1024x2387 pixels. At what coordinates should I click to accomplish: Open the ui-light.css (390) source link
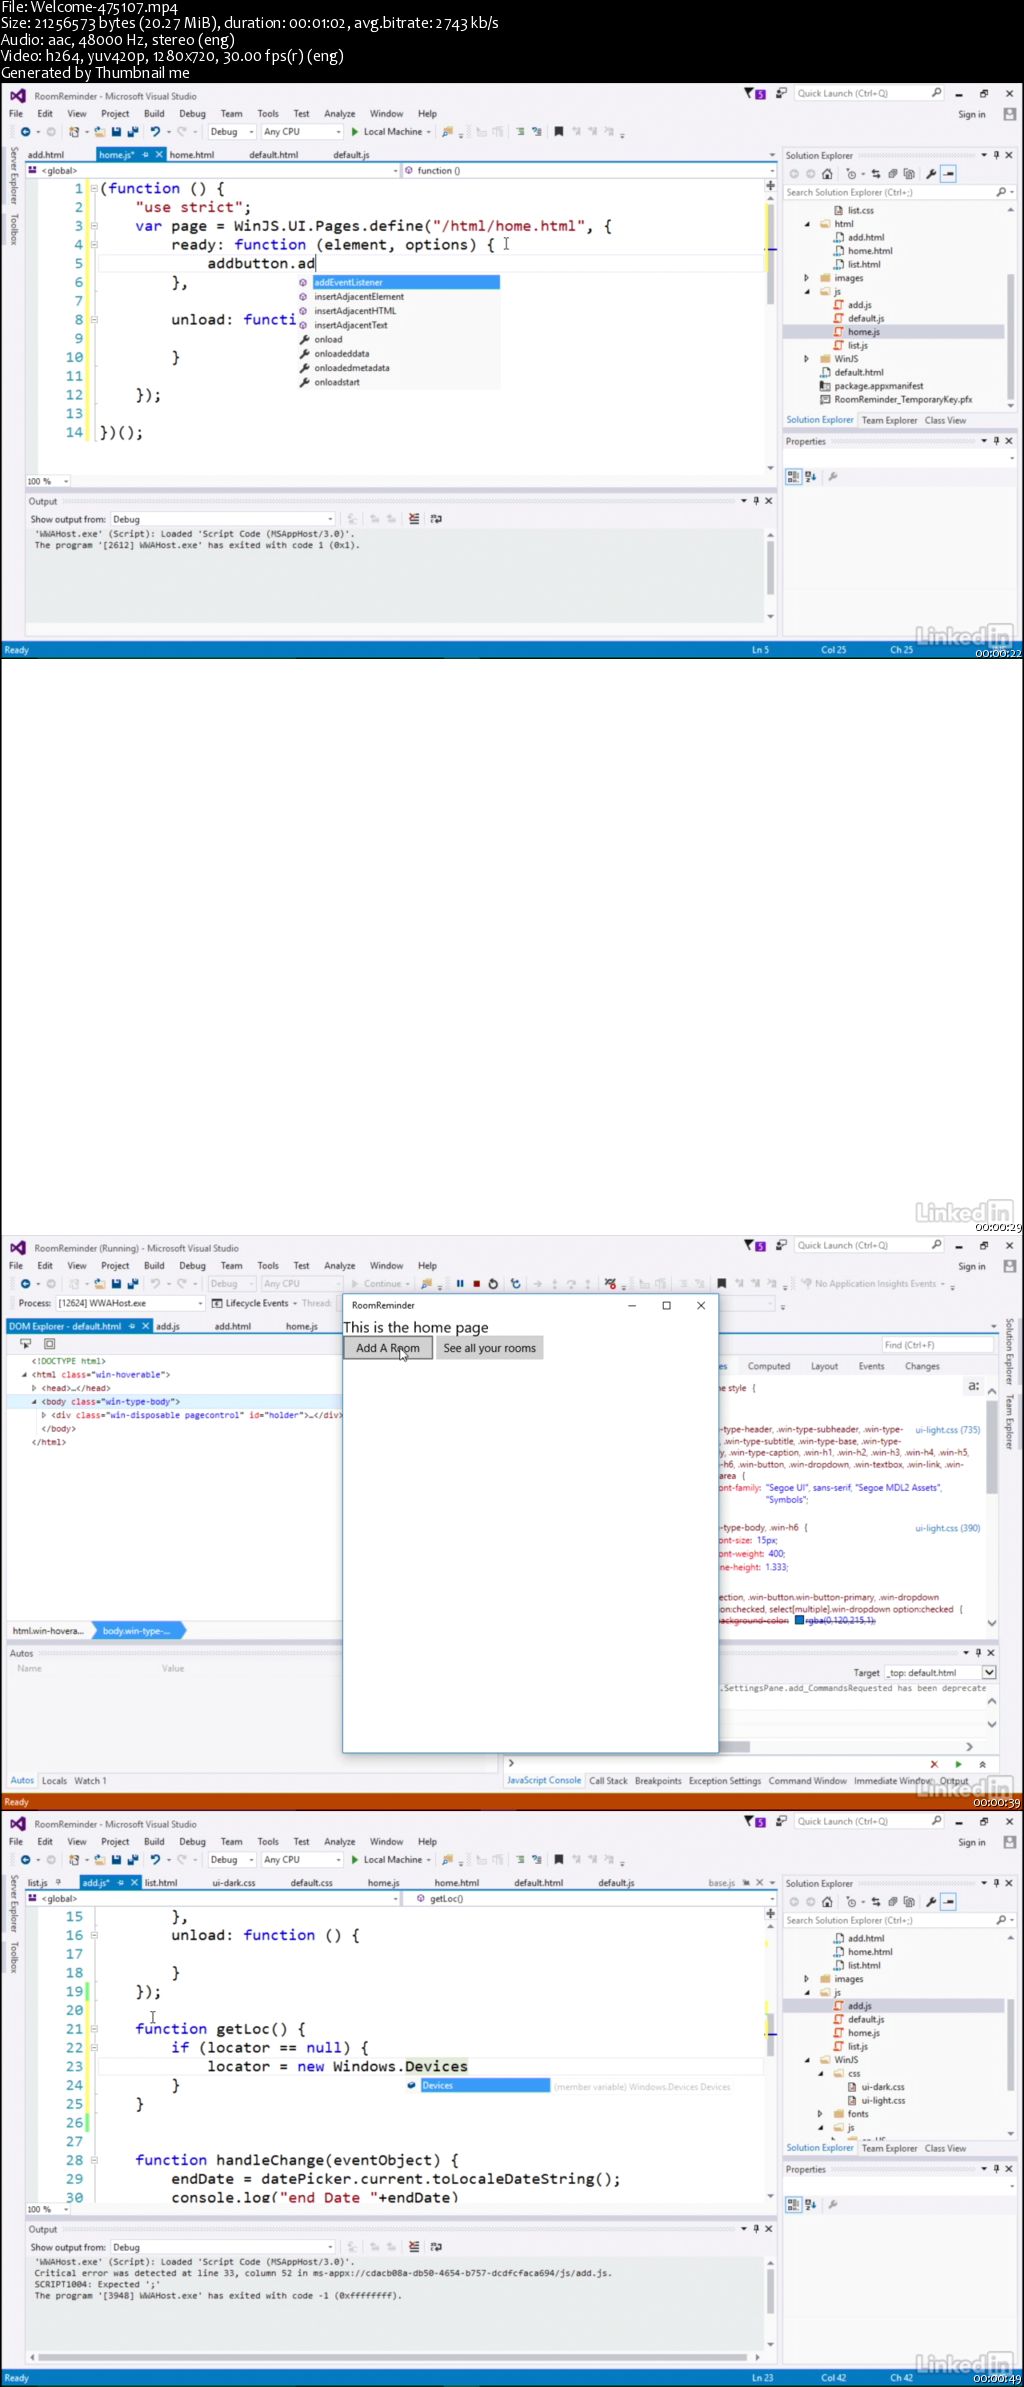coord(947,1528)
